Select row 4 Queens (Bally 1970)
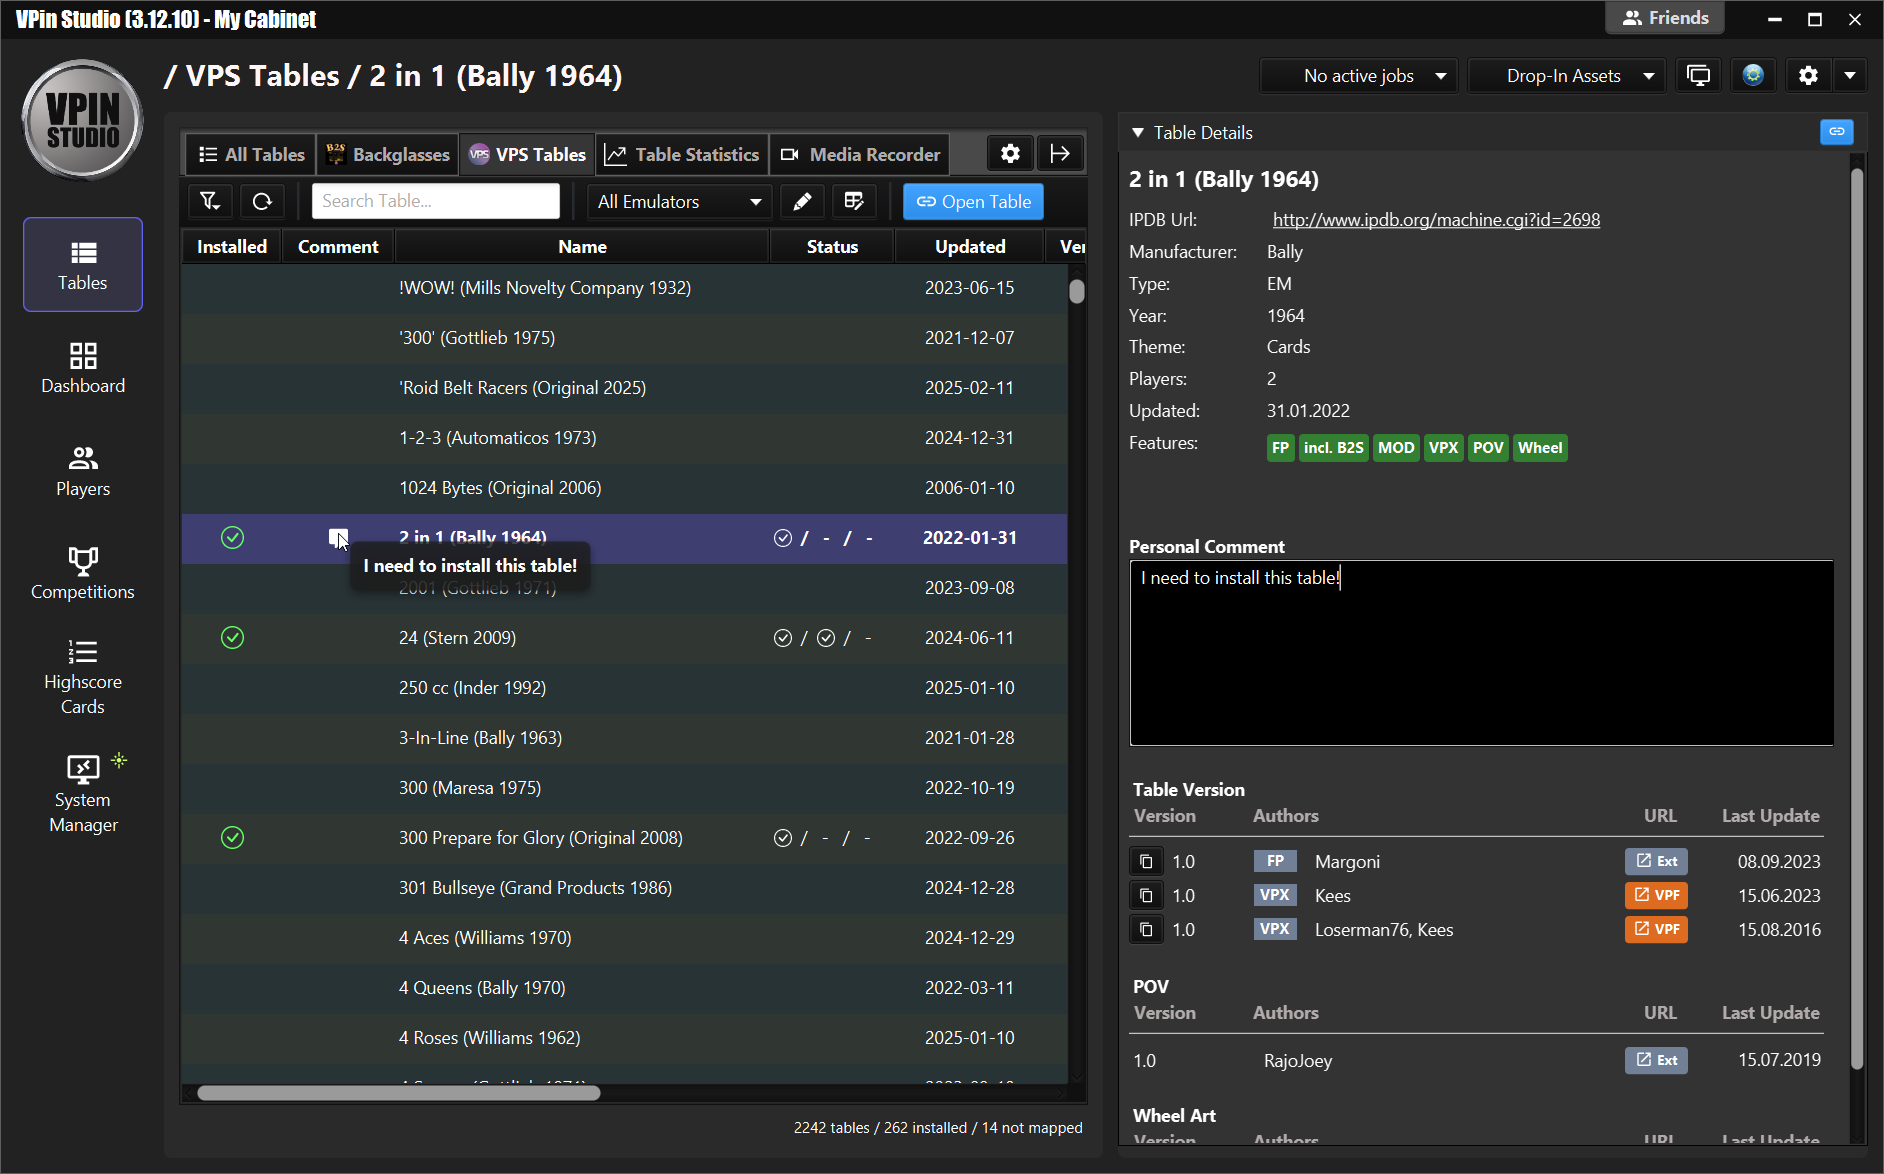Image resolution: width=1884 pixels, height=1174 pixels. tap(624, 988)
